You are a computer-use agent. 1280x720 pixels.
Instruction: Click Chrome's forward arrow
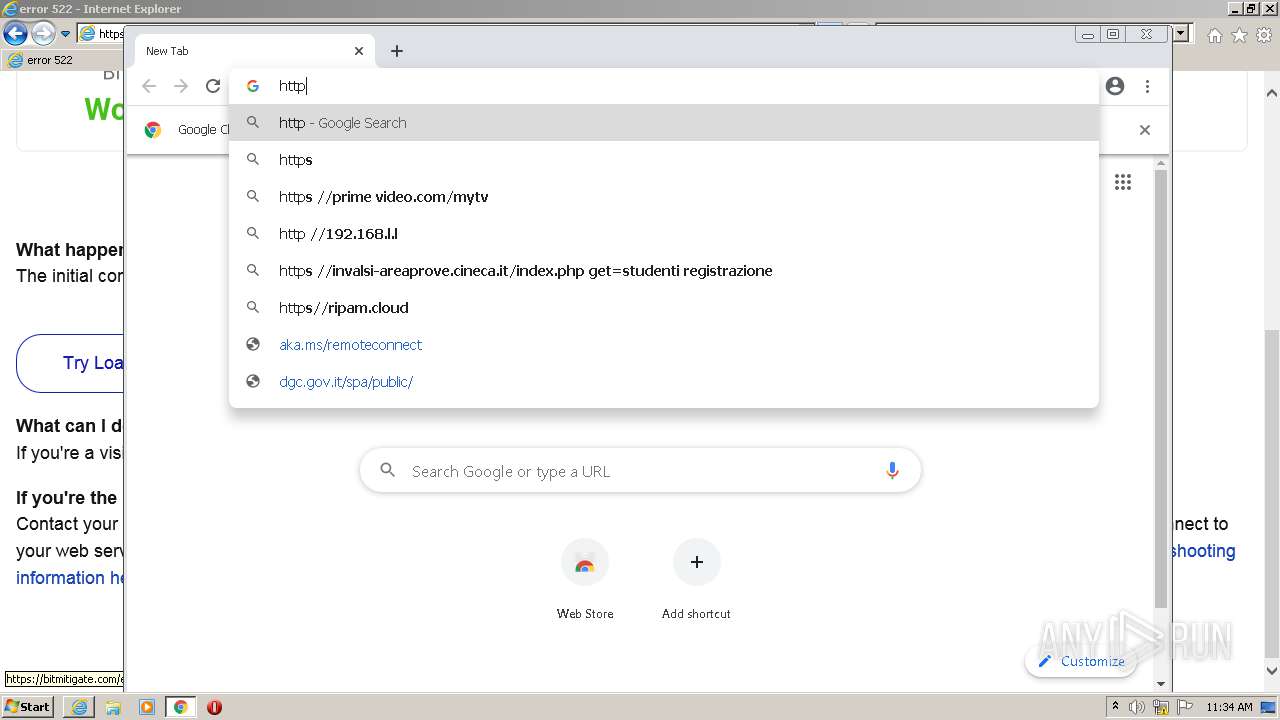[x=181, y=86]
